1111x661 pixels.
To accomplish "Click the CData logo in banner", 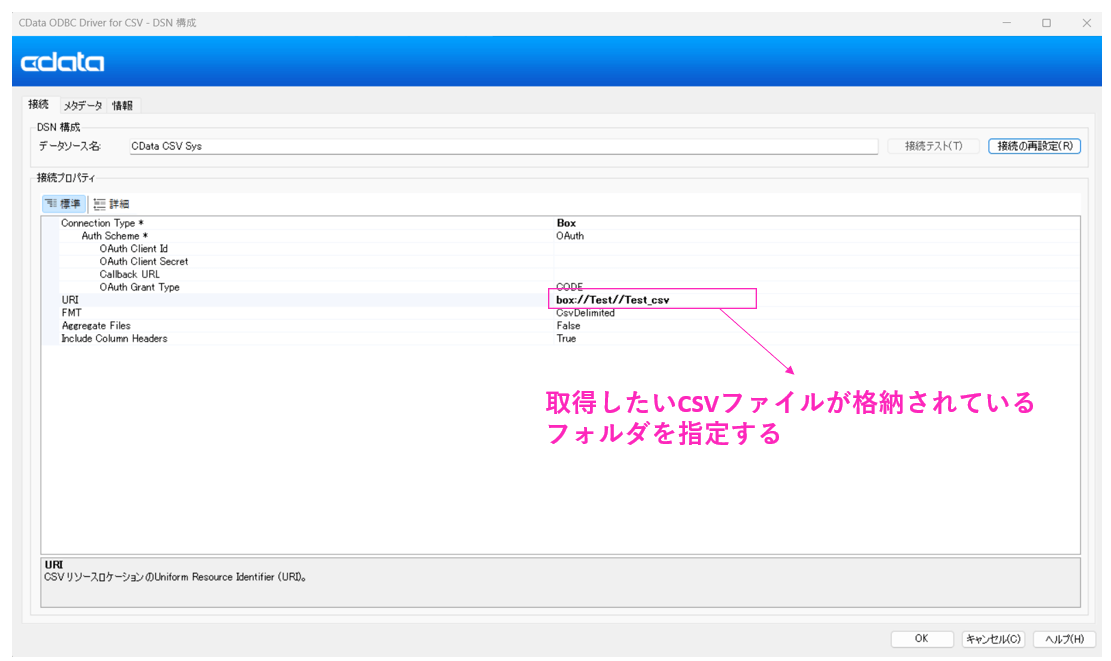I will click(x=62, y=62).
